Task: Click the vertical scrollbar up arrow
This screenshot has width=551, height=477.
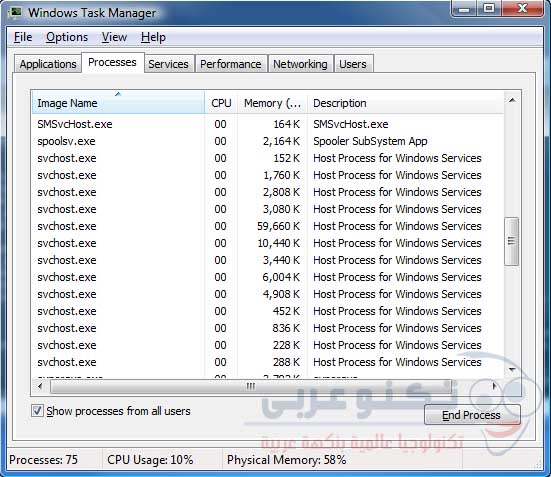Action: pyautogui.click(x=512, y=101)
